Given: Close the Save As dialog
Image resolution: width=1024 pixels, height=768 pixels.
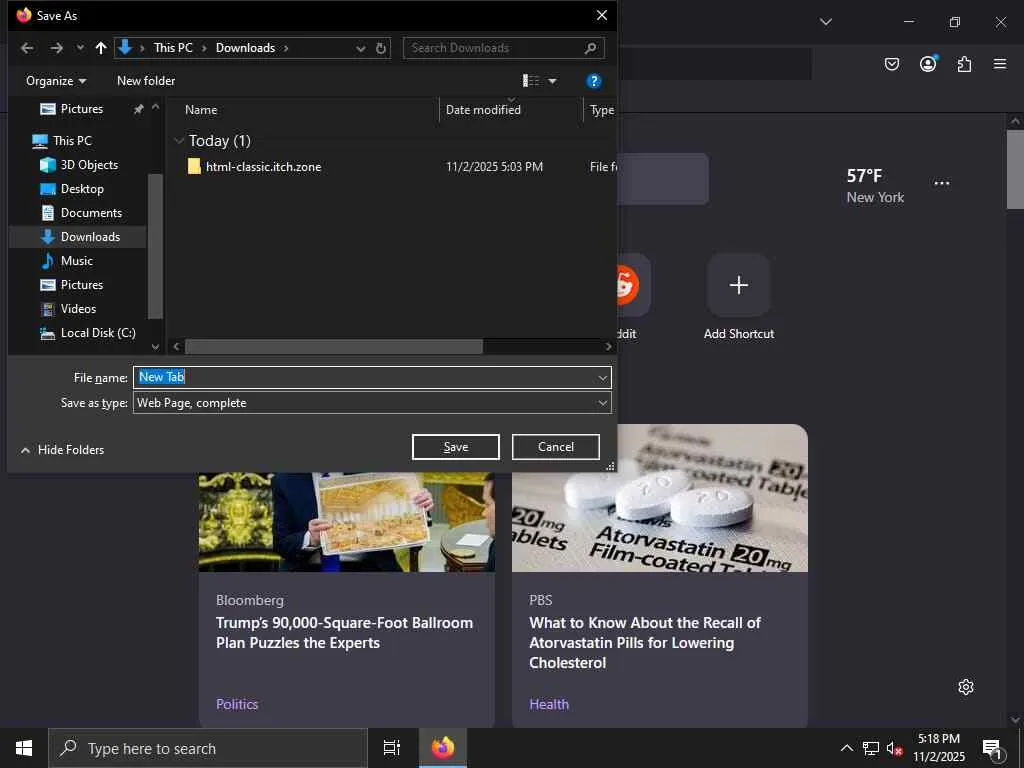Looking at the screenshot, I should click(601, 15).
